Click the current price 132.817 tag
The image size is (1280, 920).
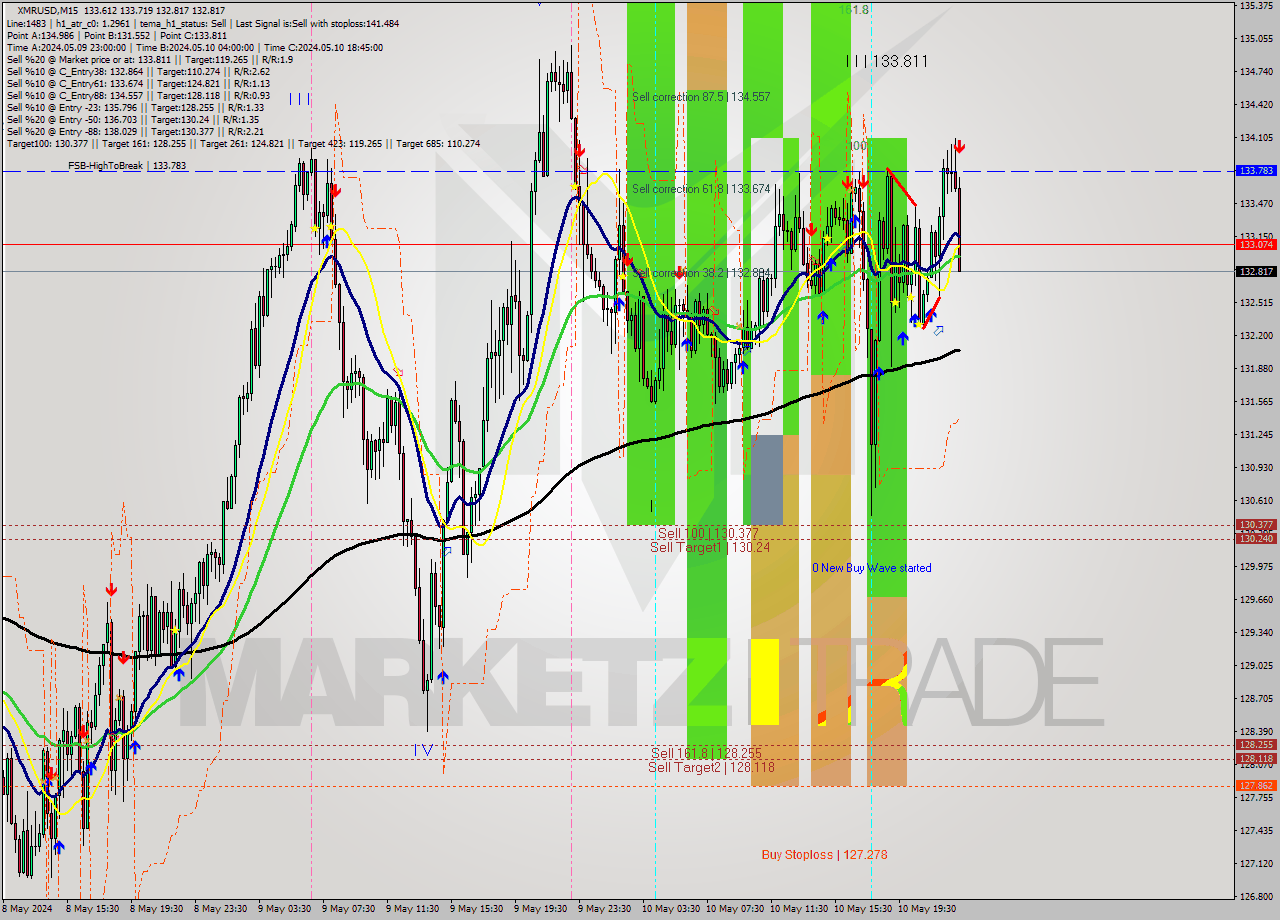(1256, 271)
